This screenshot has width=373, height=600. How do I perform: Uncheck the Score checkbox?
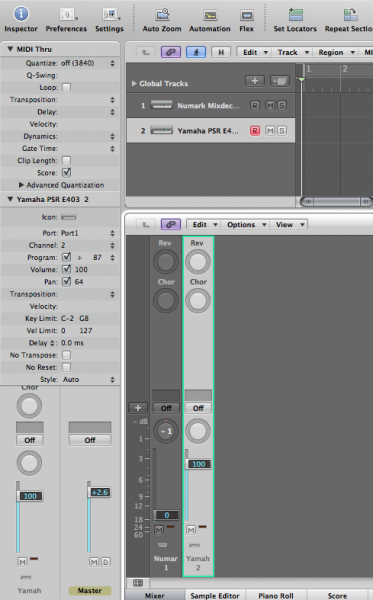point(67,173)
